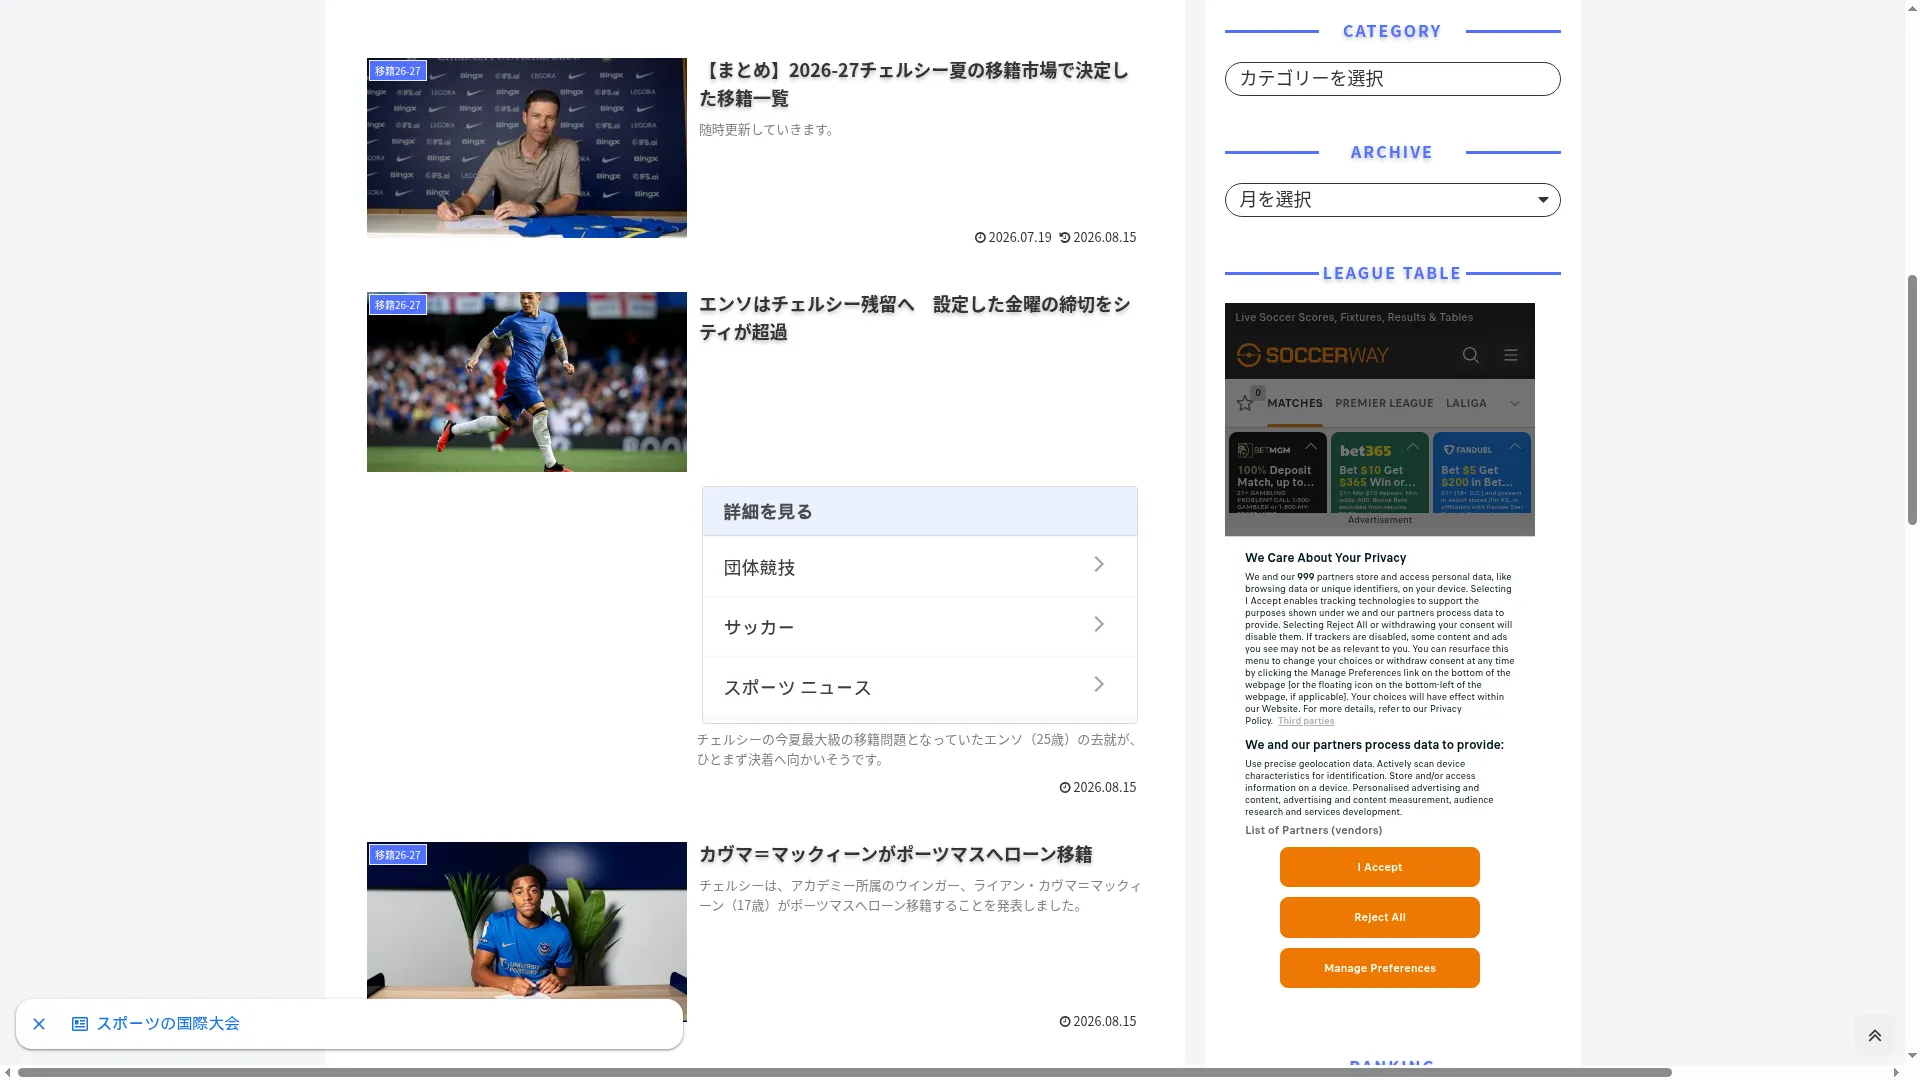
Task: Switch to the LALIGA tab
Action: 1466,403
